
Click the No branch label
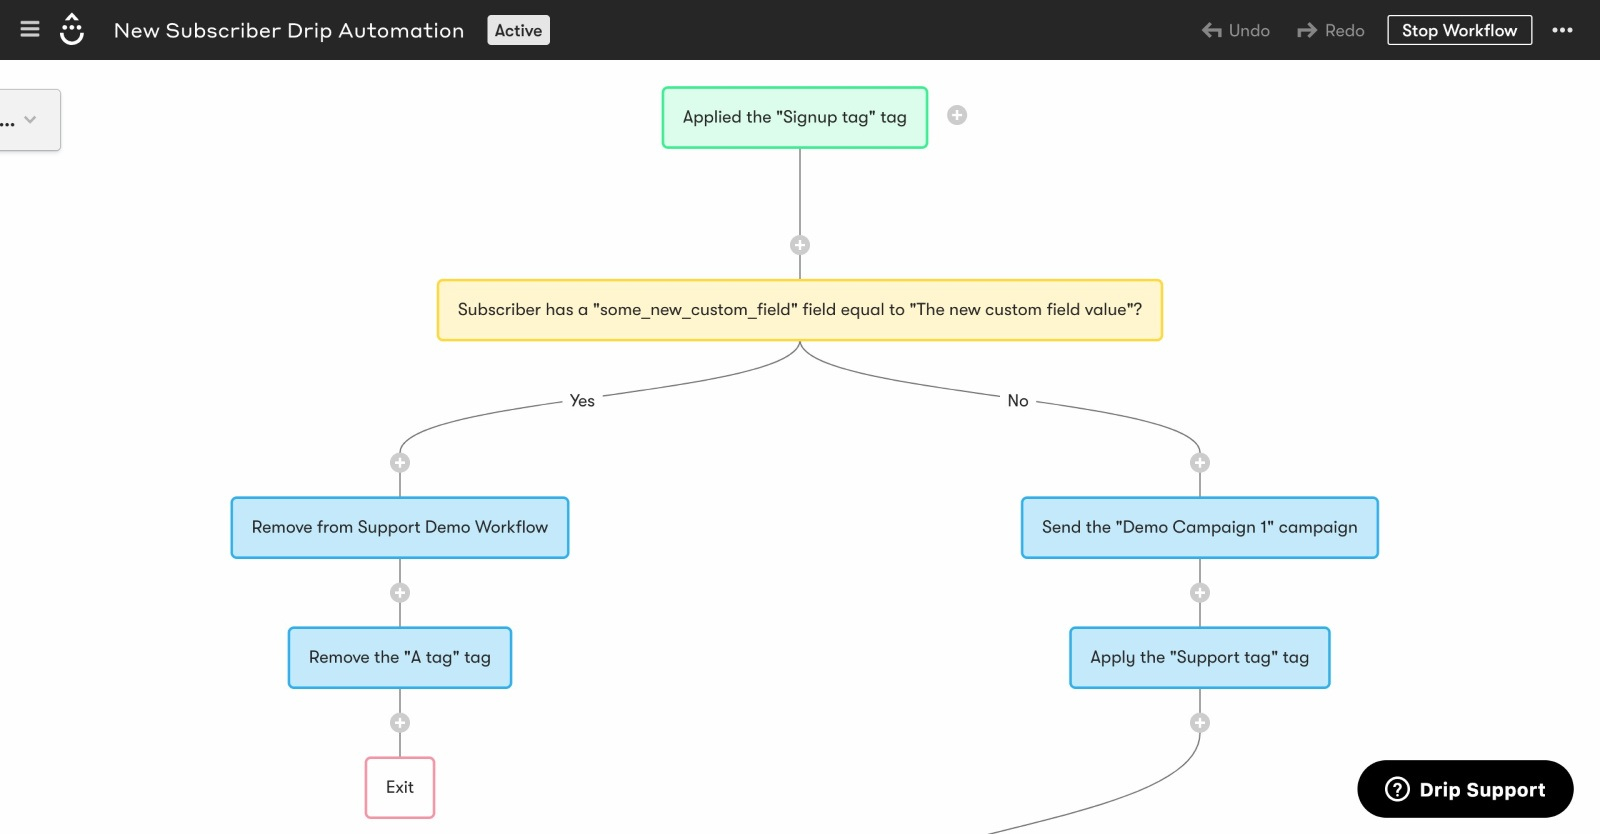tap(1018, 400)
